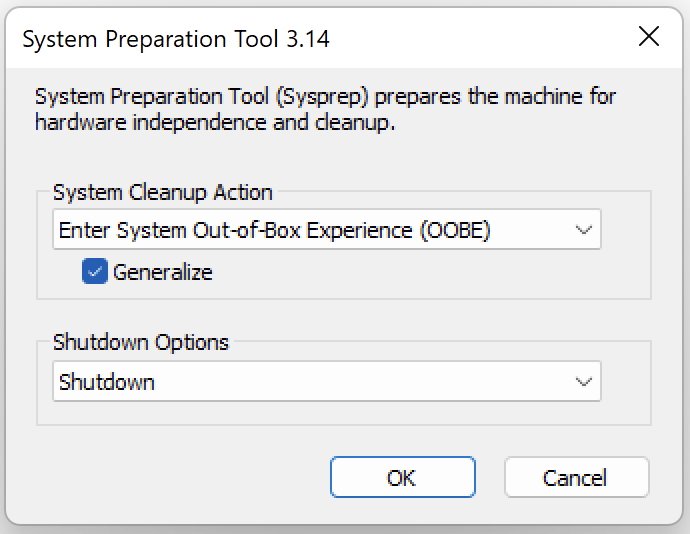Click the Shutdown Options group label
Screen dimensions: 690x534
[x=141, y=342]
